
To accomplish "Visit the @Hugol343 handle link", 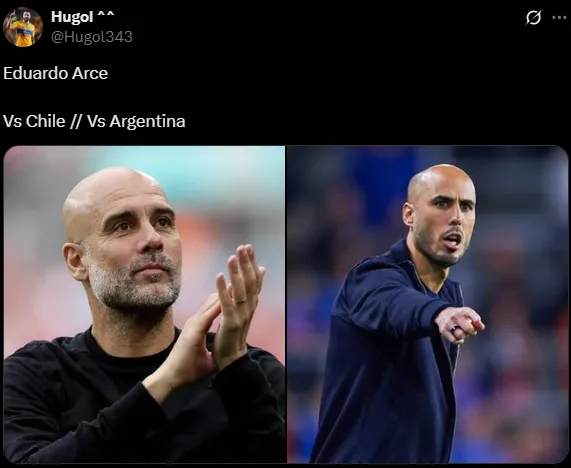I will click(92, 37).
